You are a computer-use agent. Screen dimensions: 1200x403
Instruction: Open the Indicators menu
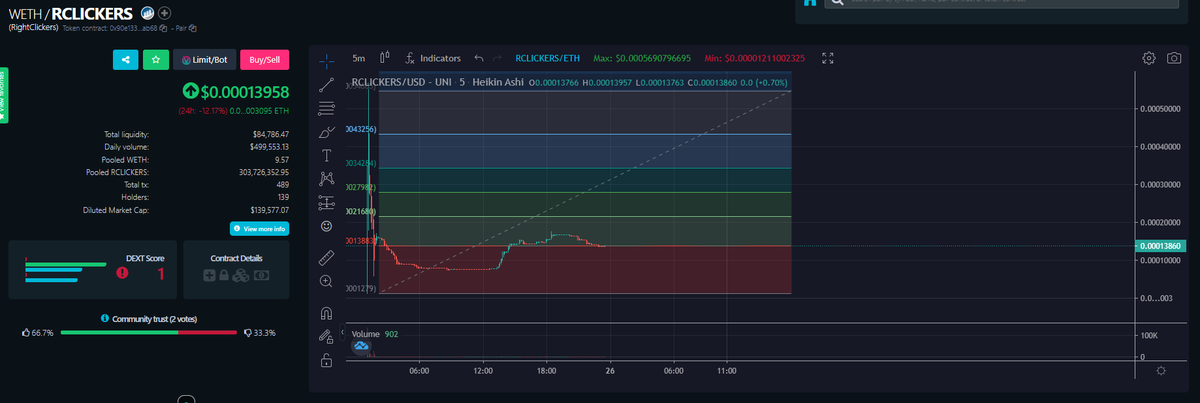pos(433,58)
